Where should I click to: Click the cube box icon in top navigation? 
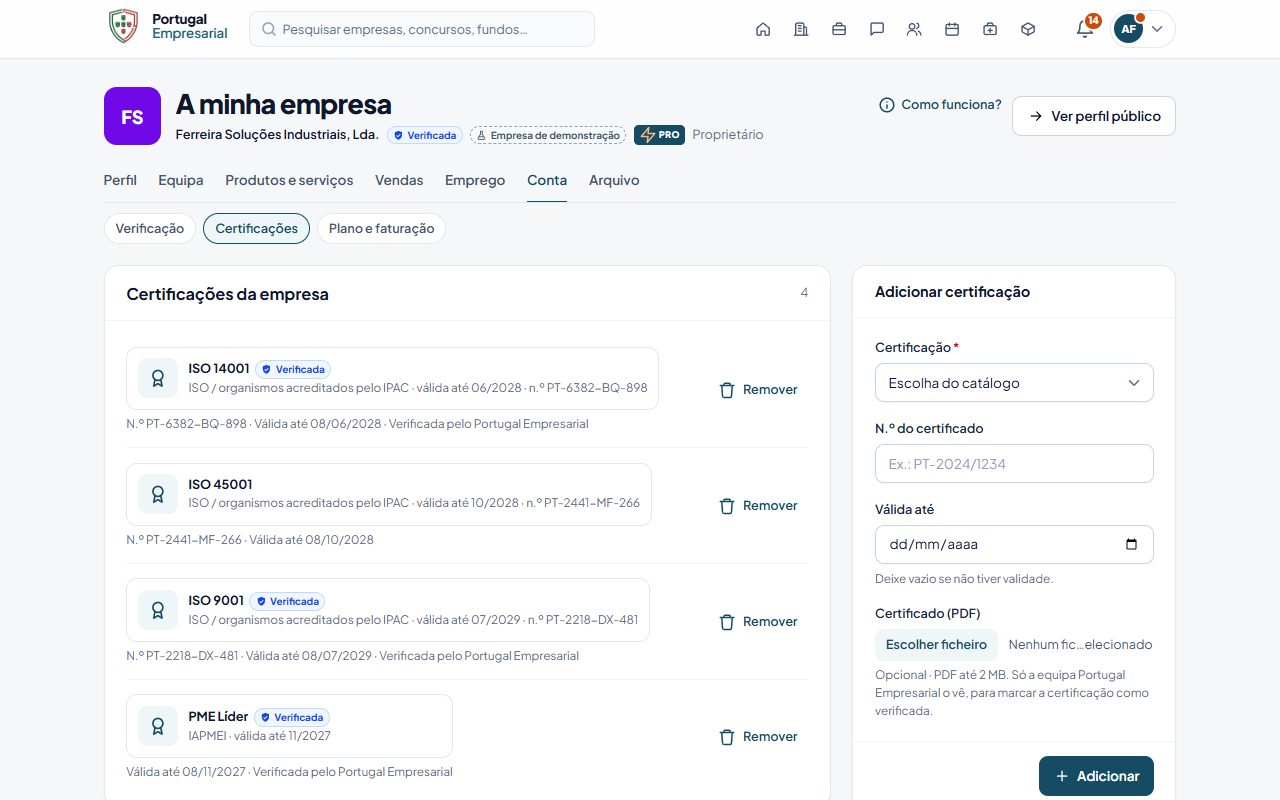click(x=1028, y=29)
